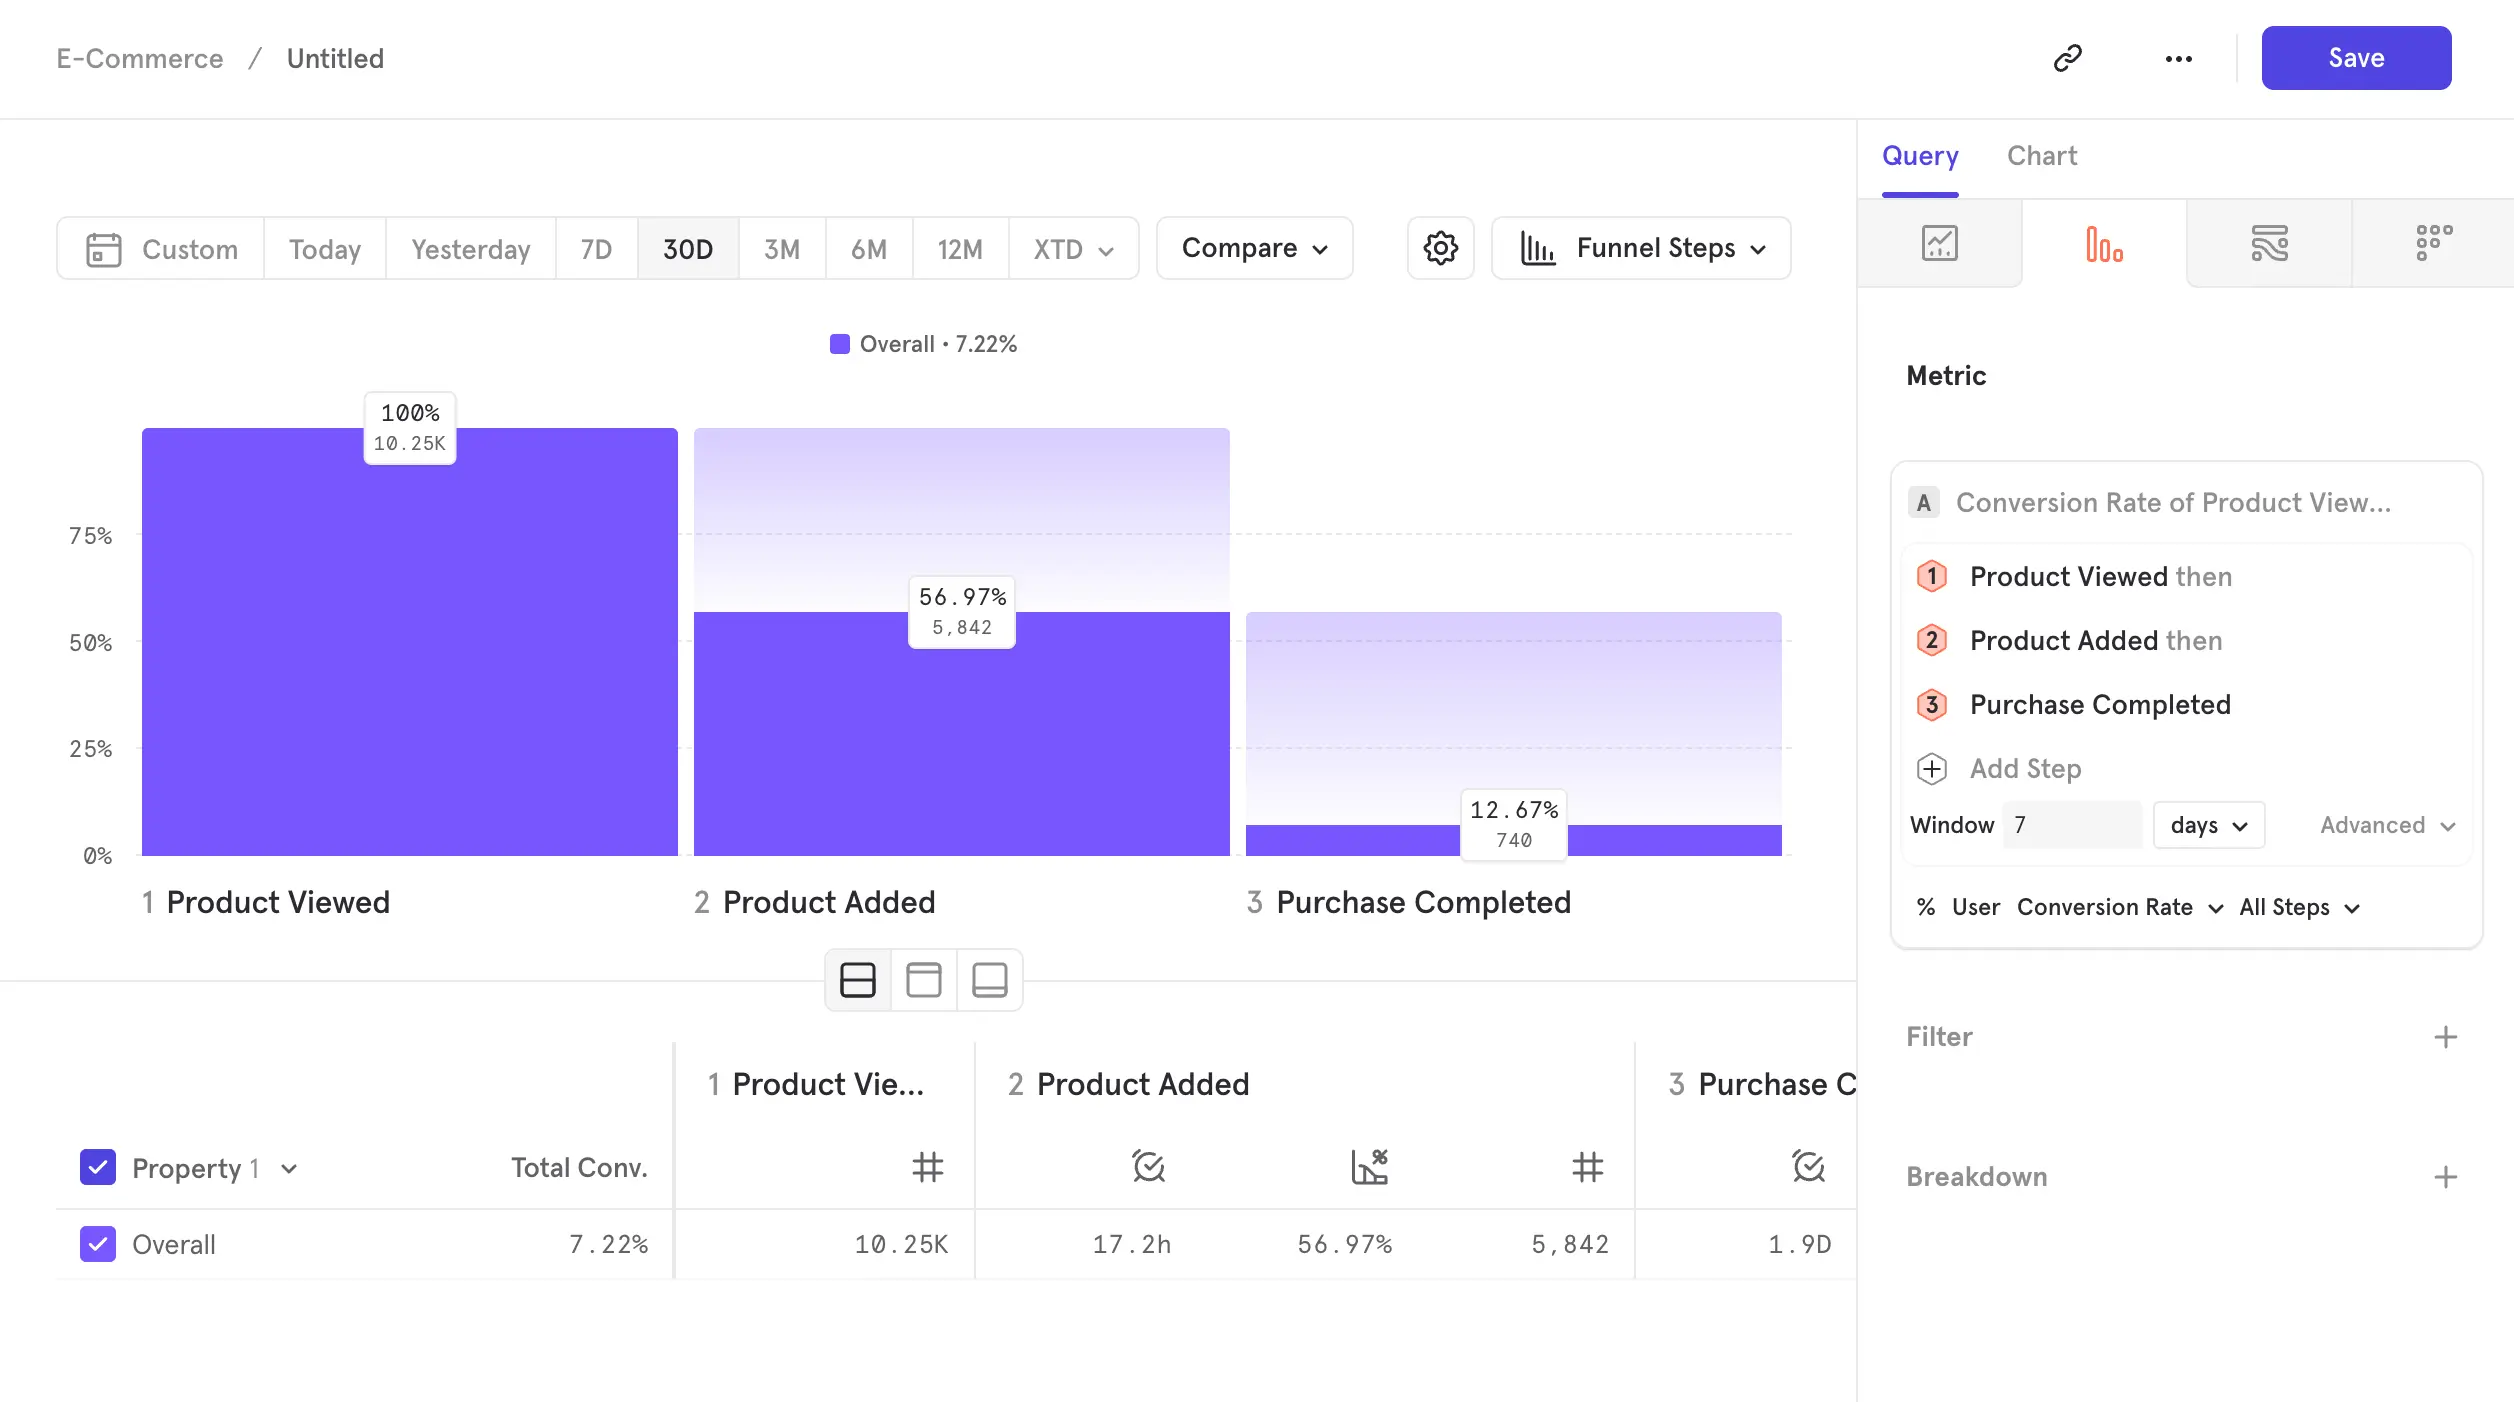Uncheck the Property 1 header checkbox

[97, 1167]
